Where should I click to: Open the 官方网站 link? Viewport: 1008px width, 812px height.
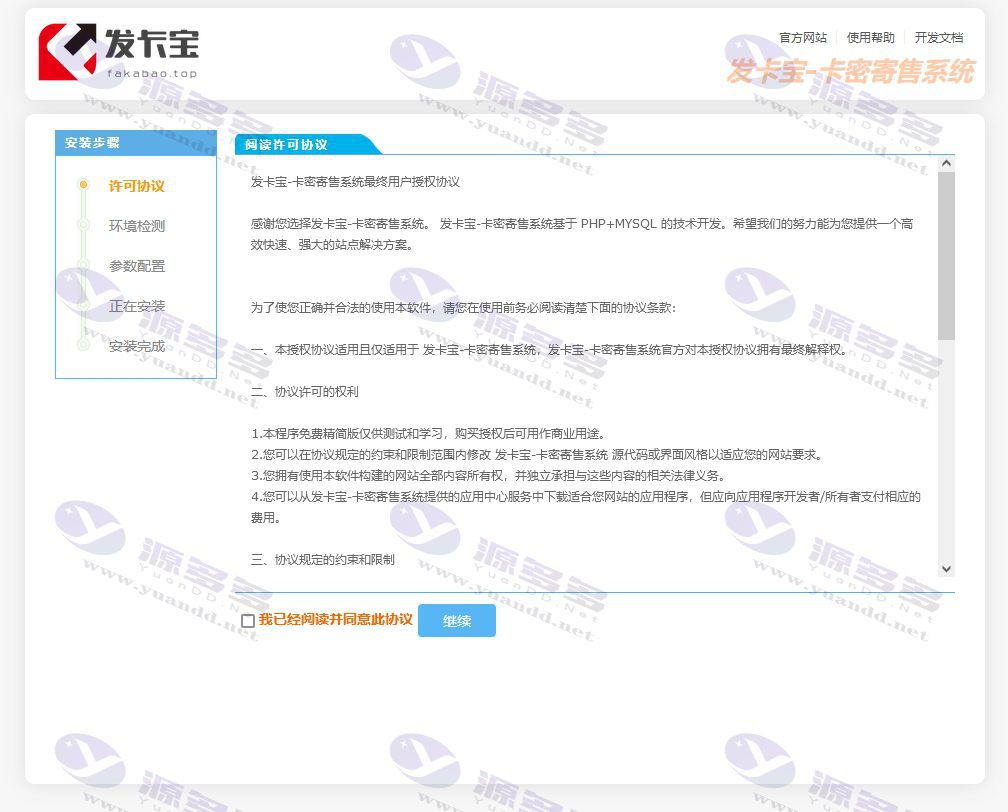803,38
